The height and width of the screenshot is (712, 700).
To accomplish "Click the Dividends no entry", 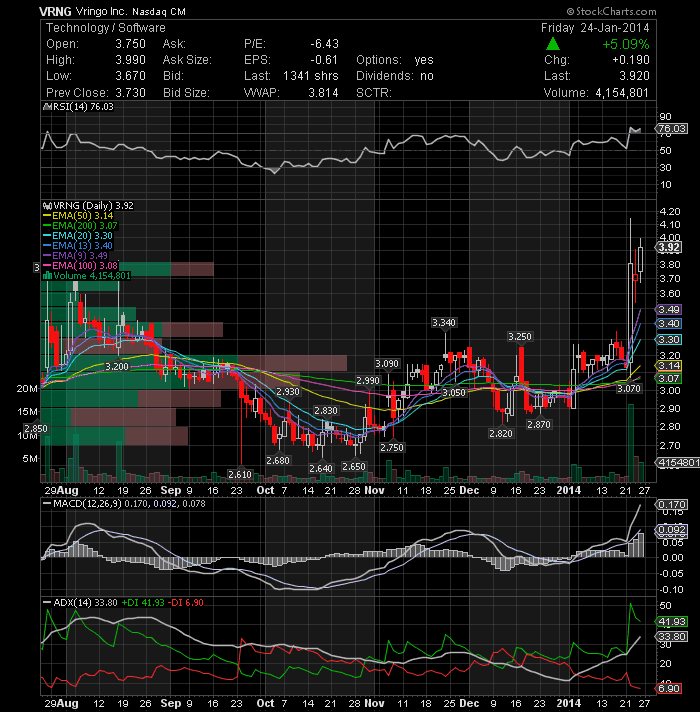I will click(x=395, y=76).
